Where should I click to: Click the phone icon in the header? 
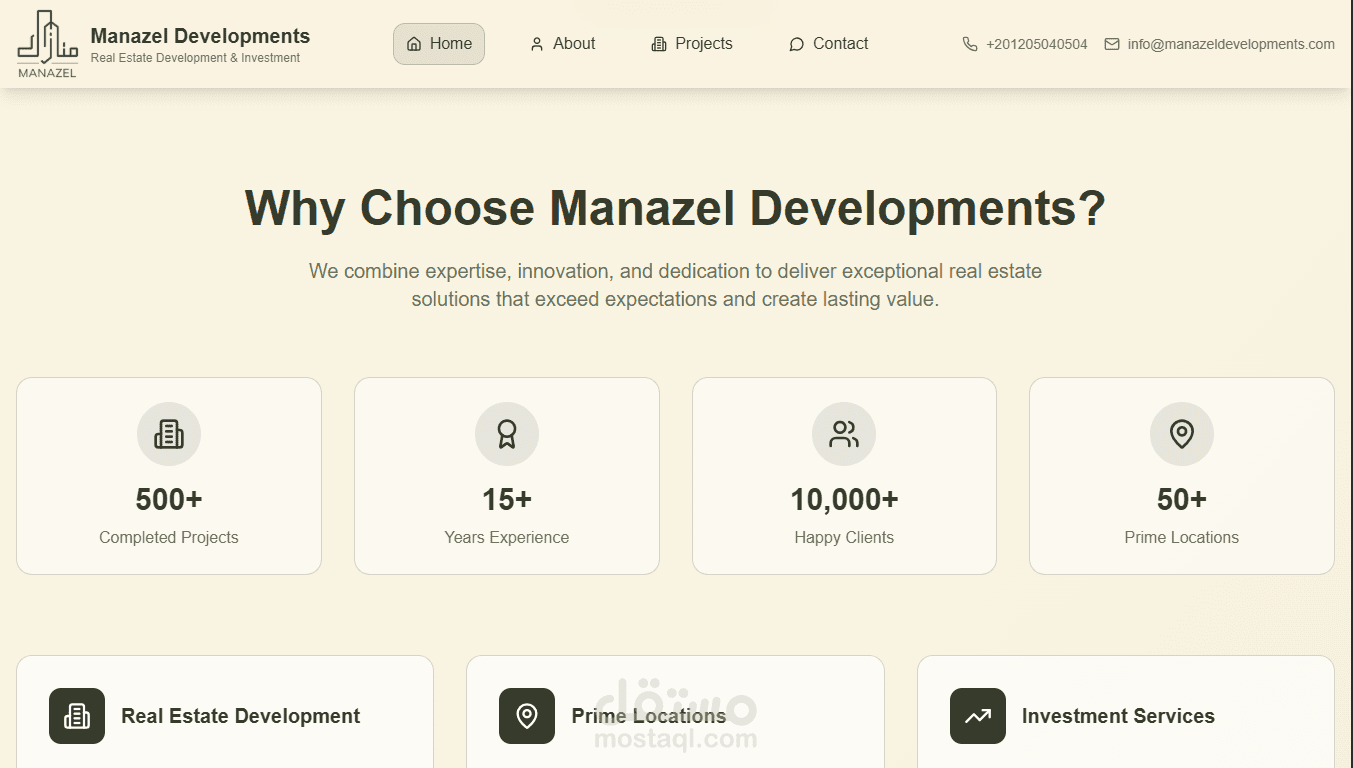pyautogui.click(x=970, y=44)
